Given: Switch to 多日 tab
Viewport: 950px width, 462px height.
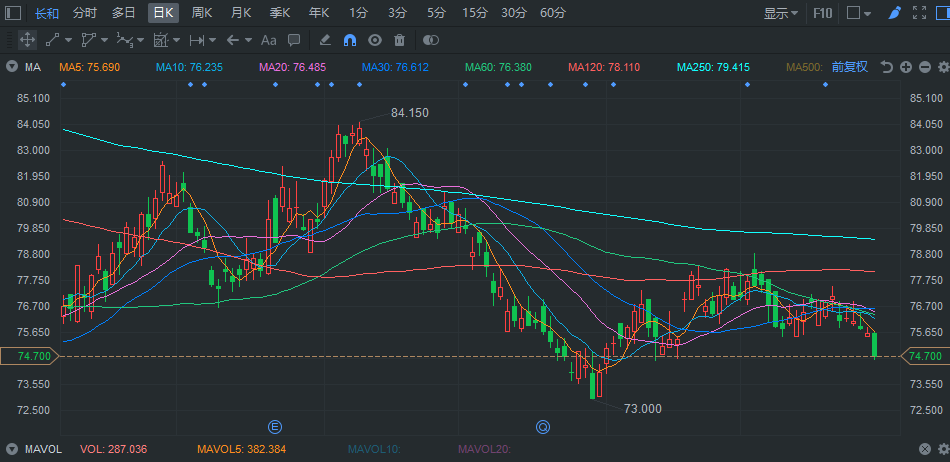Looking at the screenshot, I should (124, 13).
